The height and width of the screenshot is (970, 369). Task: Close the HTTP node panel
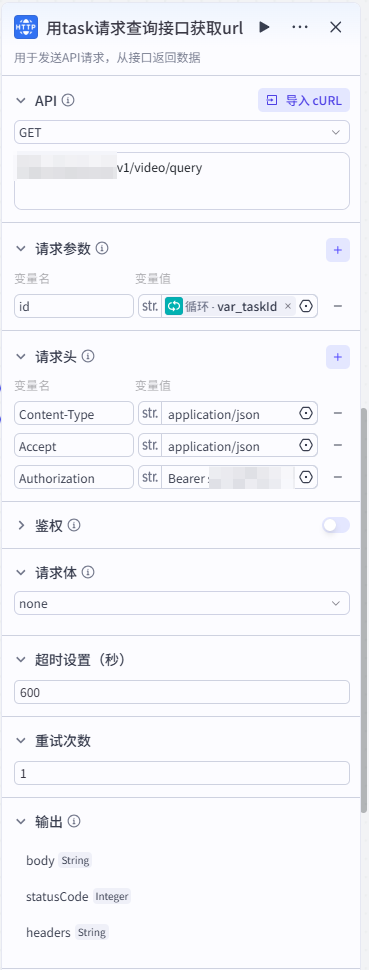(x=336, y=27)
